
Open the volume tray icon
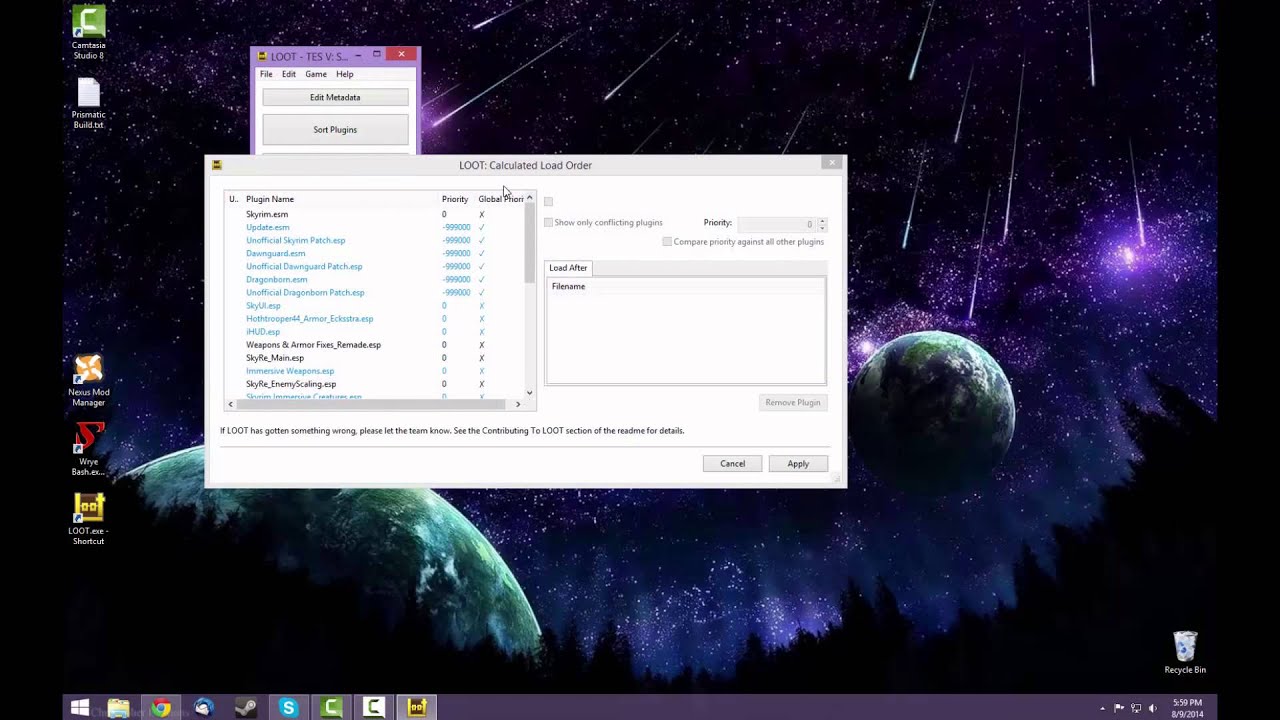tap(1153, 708)
